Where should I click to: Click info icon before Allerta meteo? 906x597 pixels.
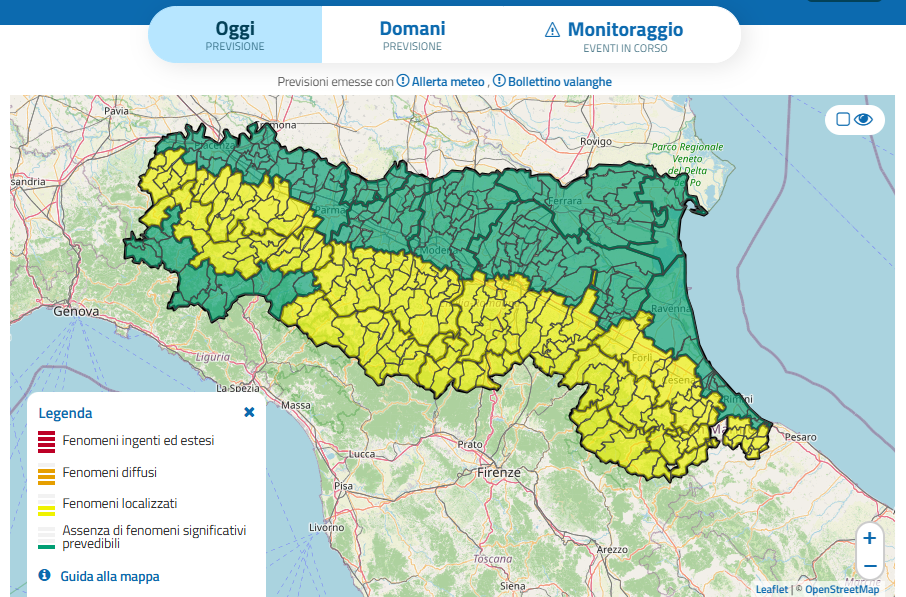[x=403, y=81]
